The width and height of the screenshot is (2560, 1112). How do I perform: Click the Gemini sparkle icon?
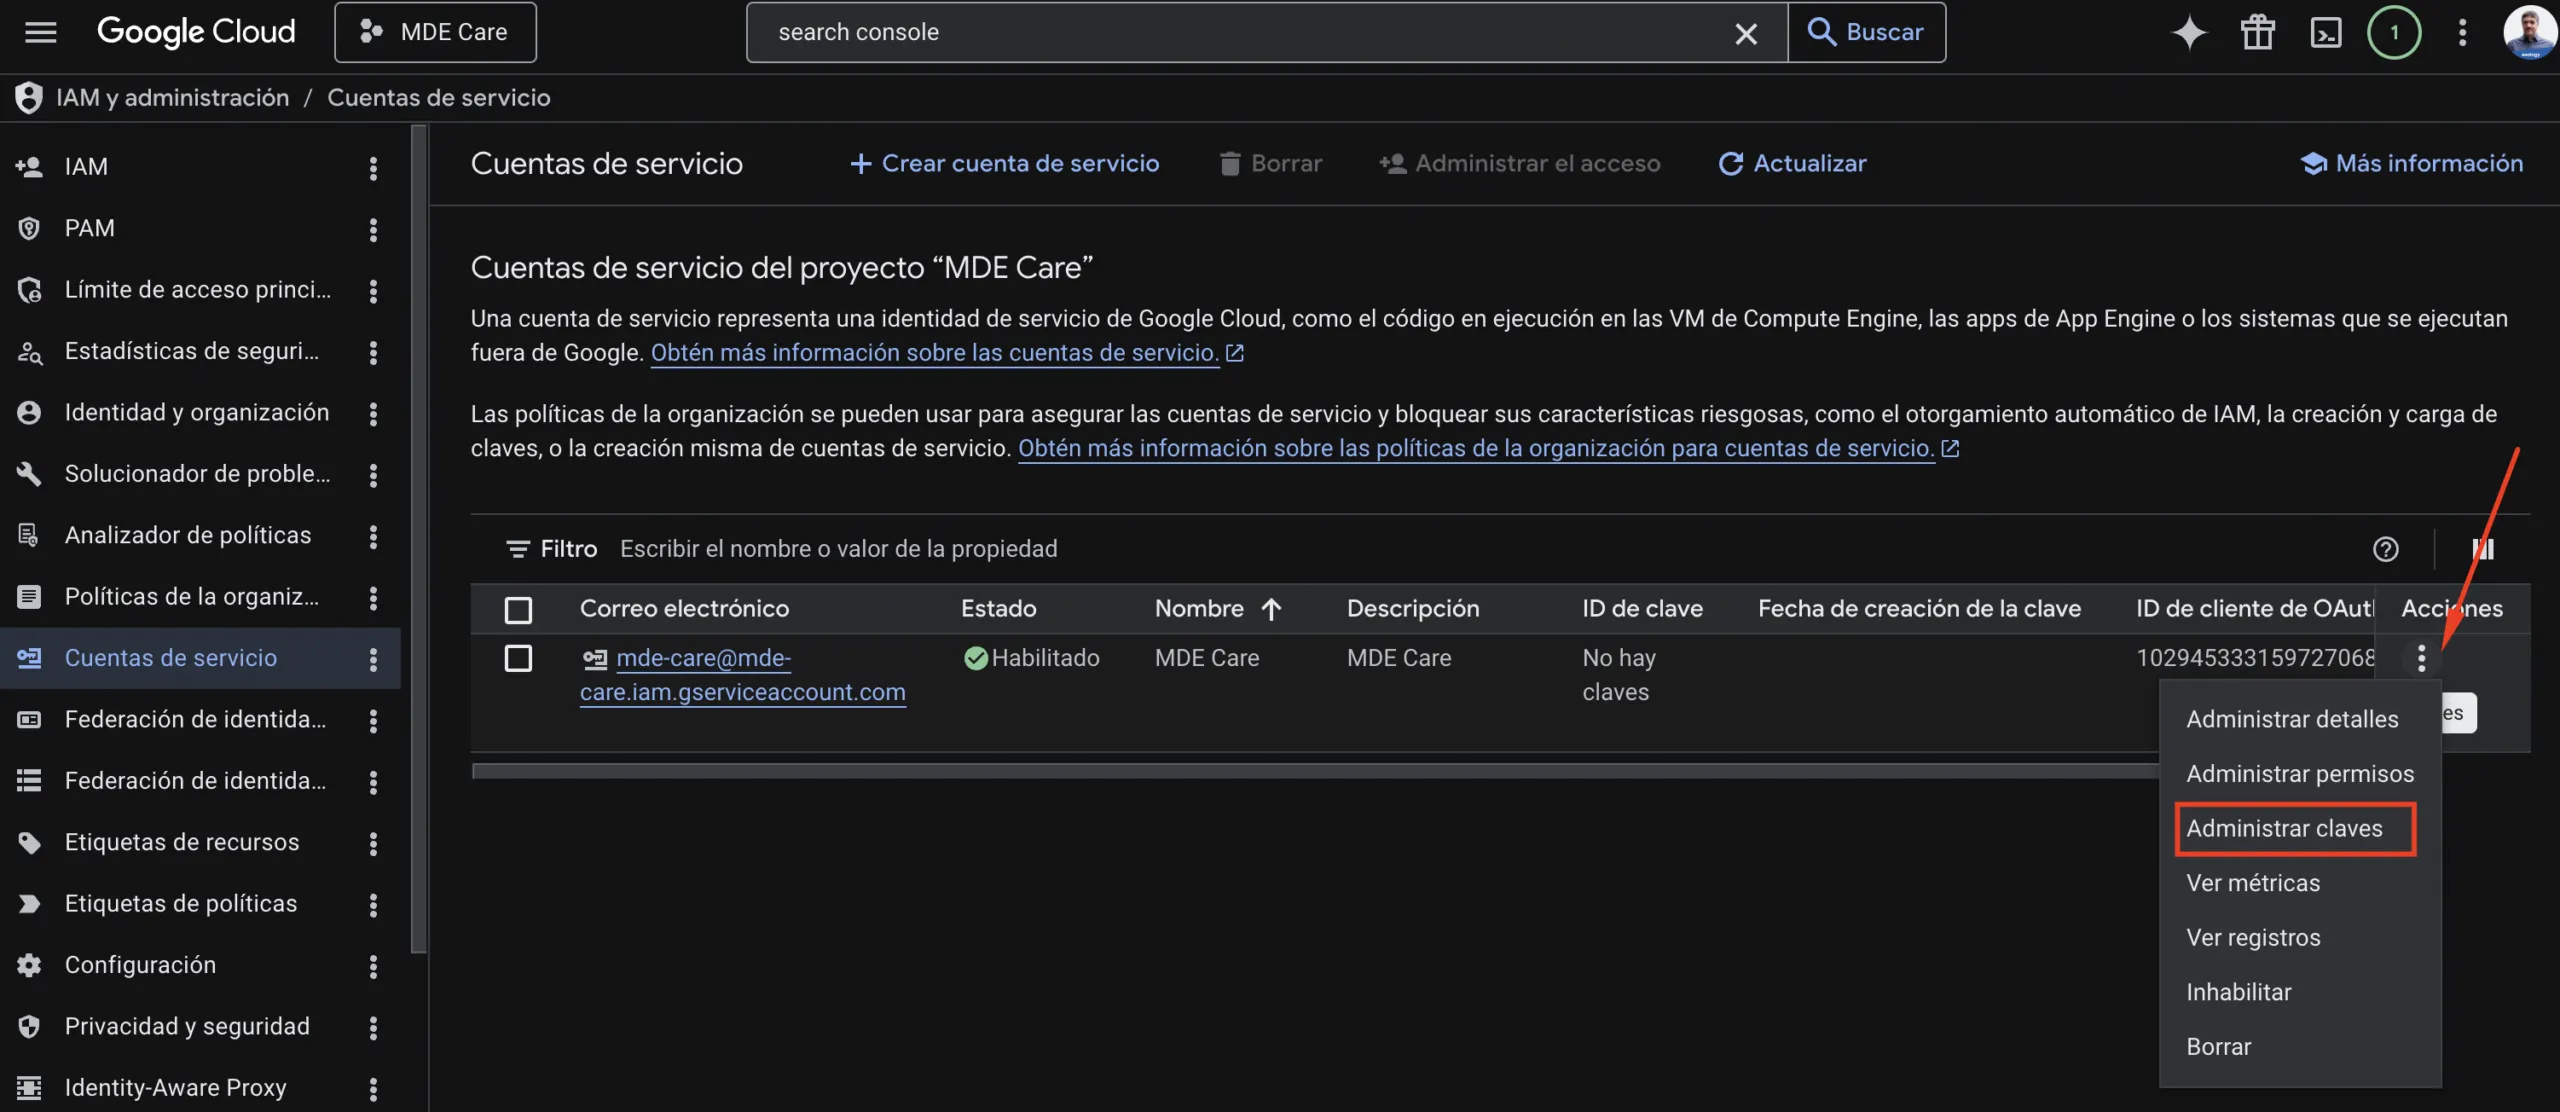(2189, 32)
